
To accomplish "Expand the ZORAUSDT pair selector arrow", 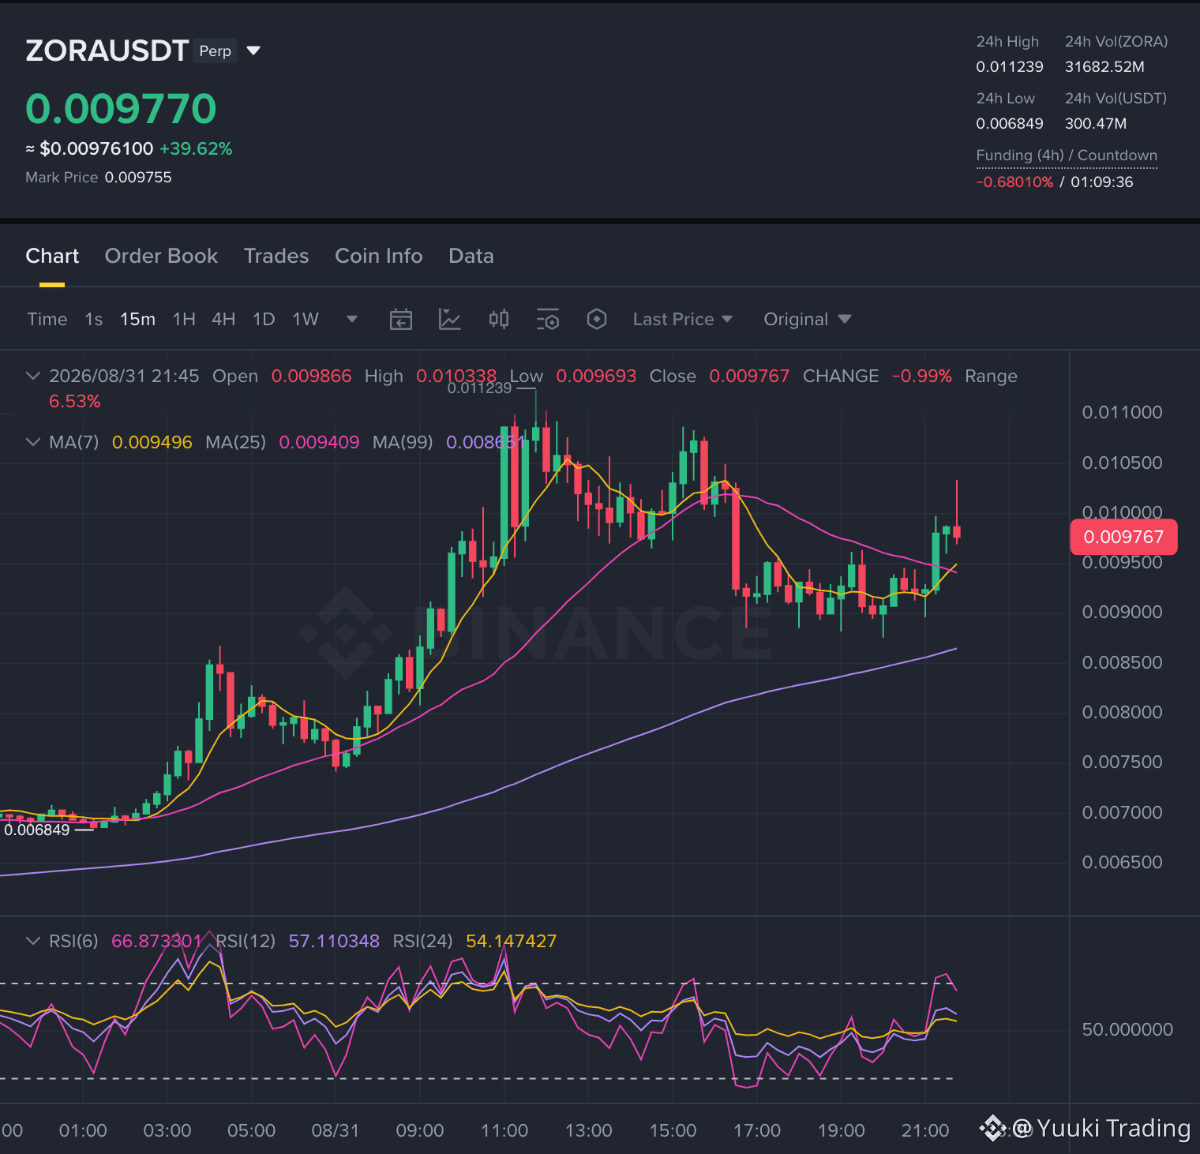I will (x=254, y=51).
